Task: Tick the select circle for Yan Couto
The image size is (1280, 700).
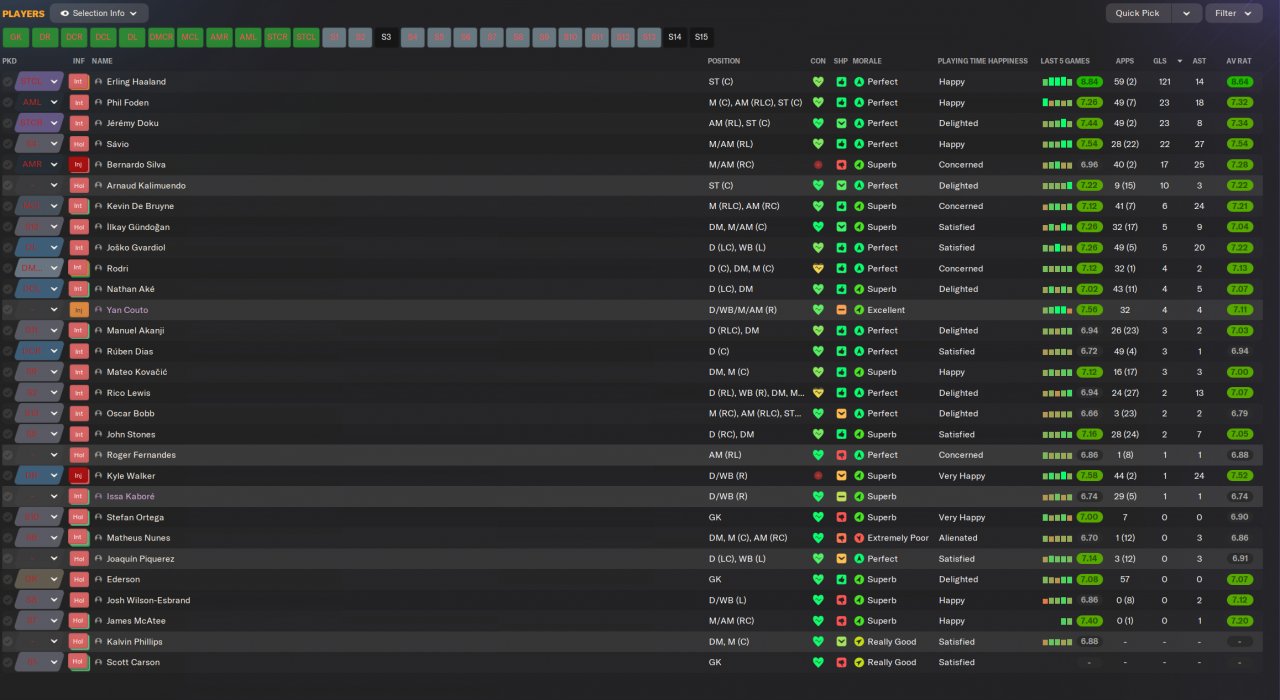Action: click(8, 310)
